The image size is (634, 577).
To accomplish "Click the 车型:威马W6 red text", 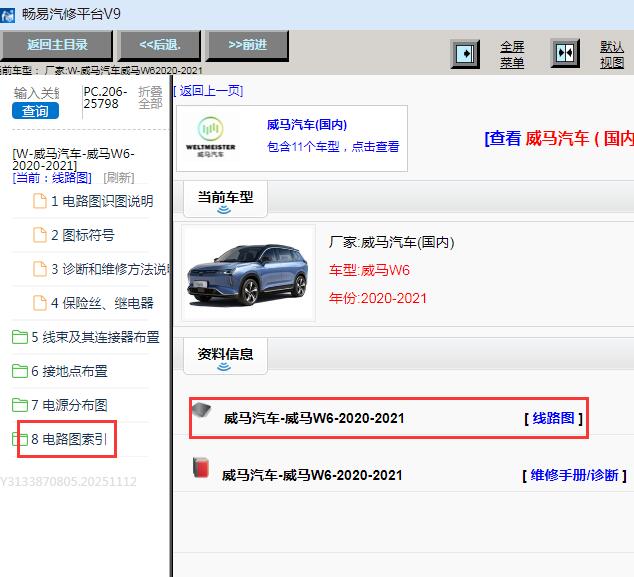I will click(x=369, y=270).
